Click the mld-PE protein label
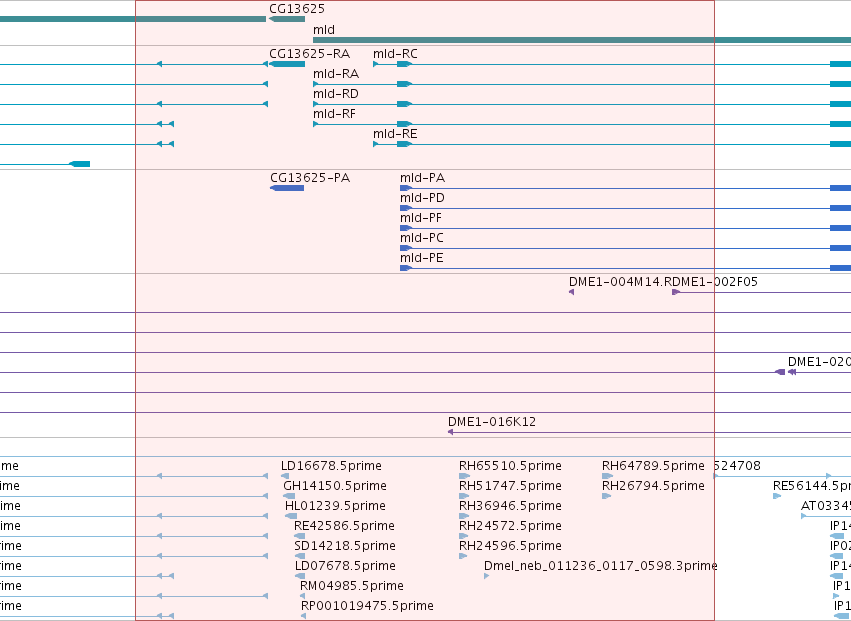Screen dimensions: 851x621 tap(422, 258)
